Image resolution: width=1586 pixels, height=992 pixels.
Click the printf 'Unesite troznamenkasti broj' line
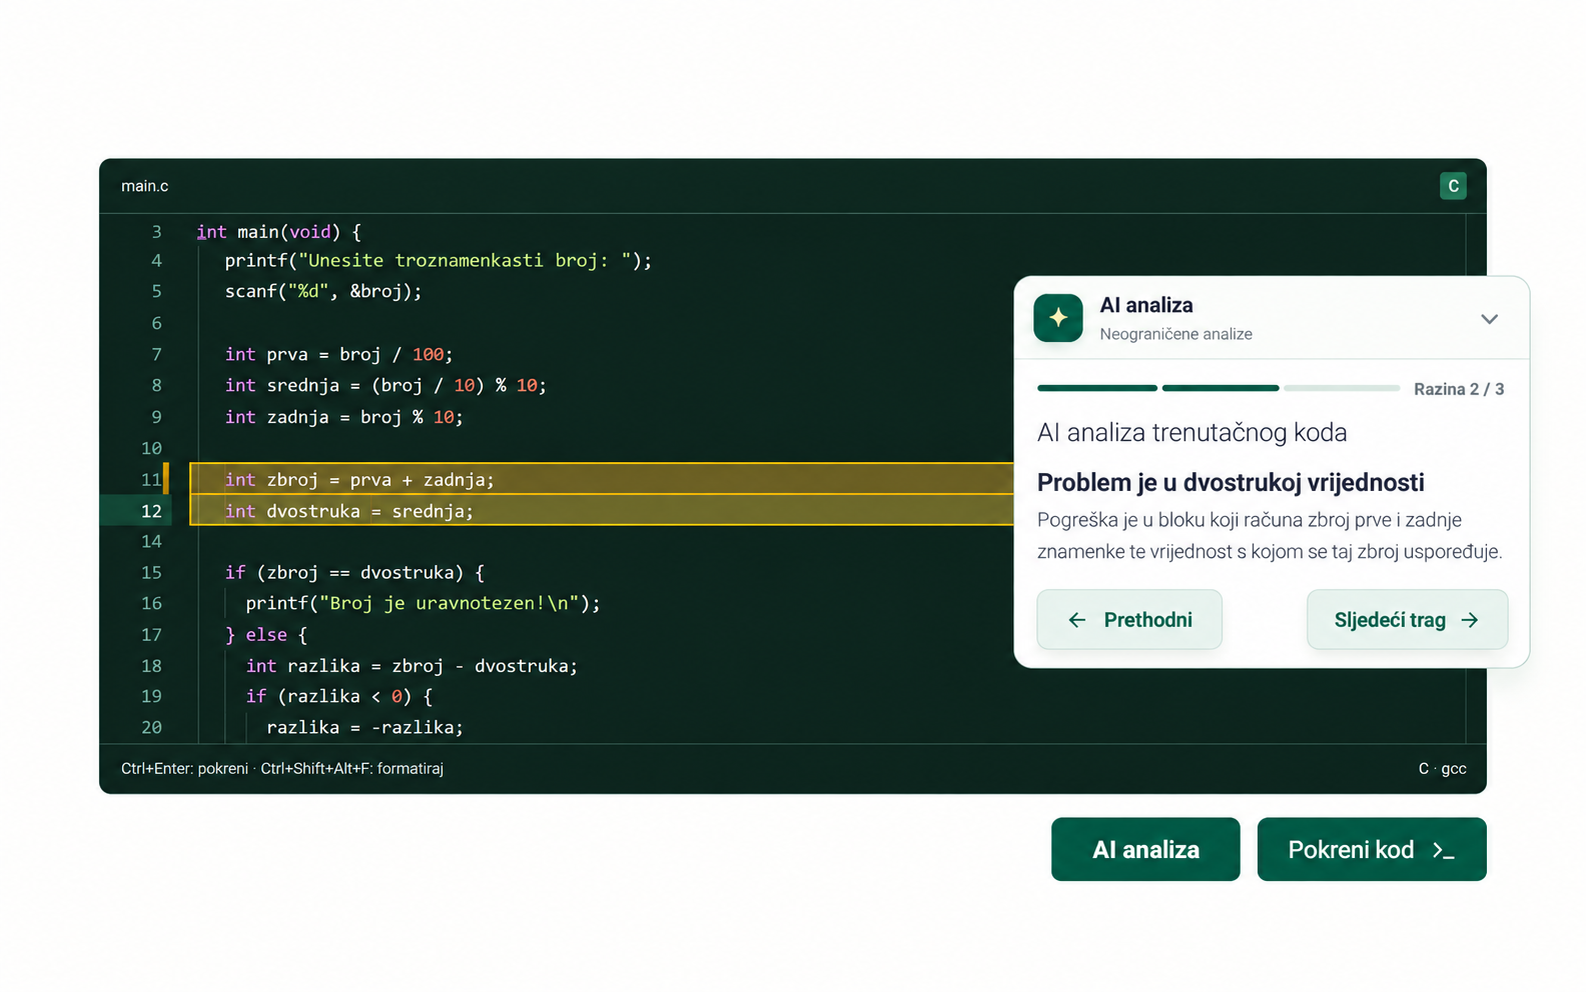pyautogui.click(x=438, y=261)
